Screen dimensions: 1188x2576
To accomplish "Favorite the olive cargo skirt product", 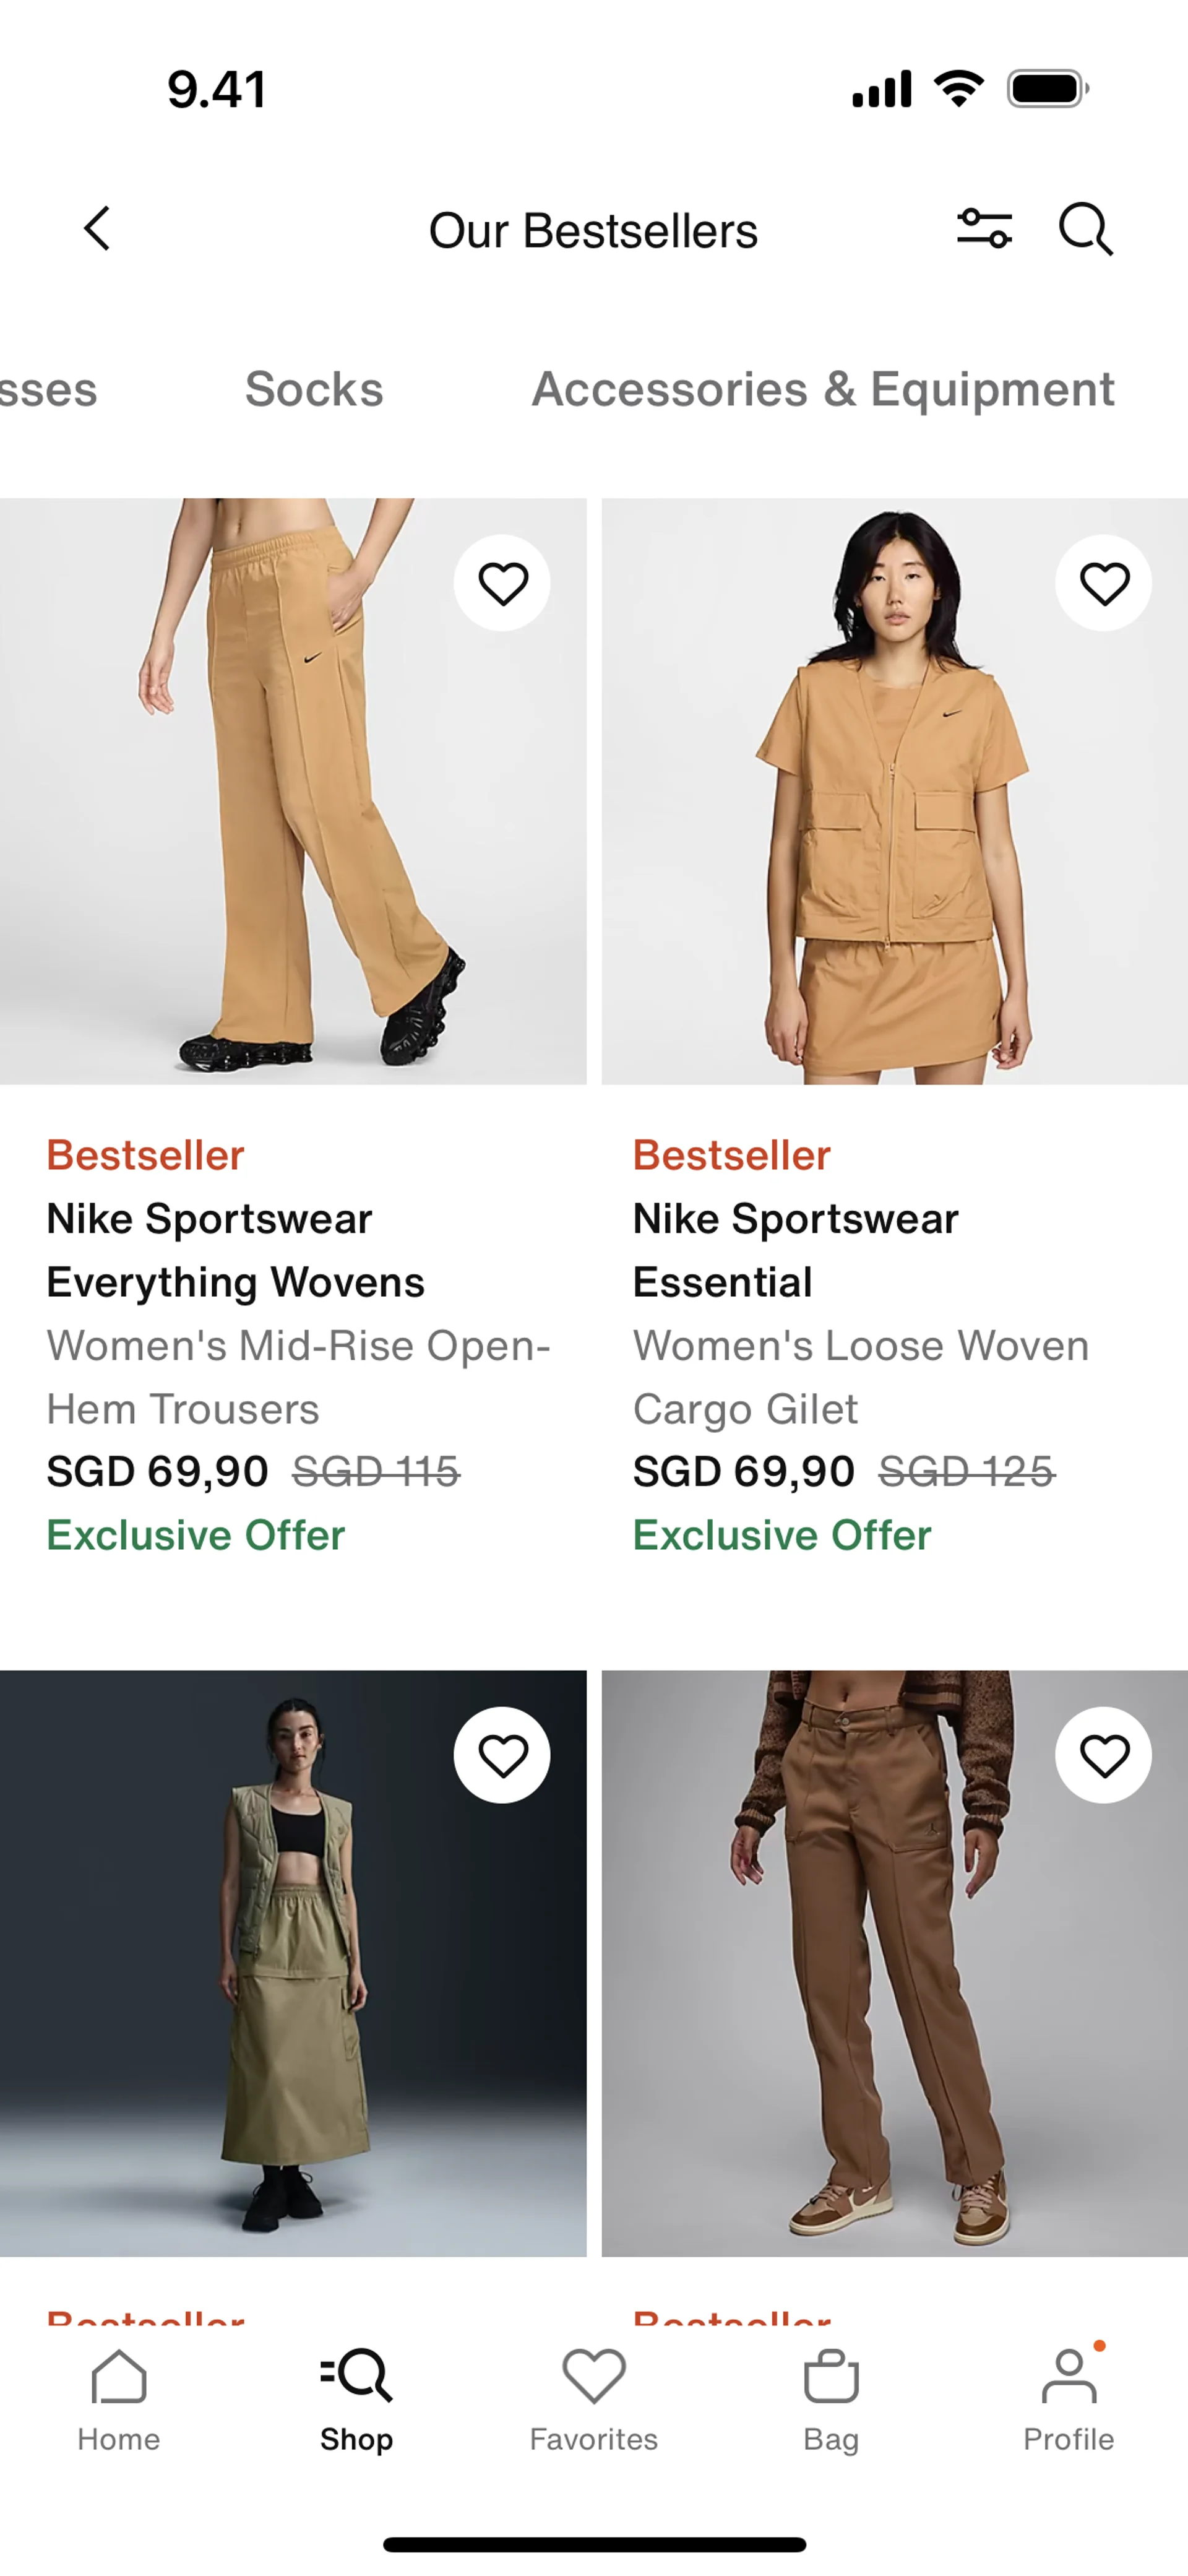I will coord(502,1755).
